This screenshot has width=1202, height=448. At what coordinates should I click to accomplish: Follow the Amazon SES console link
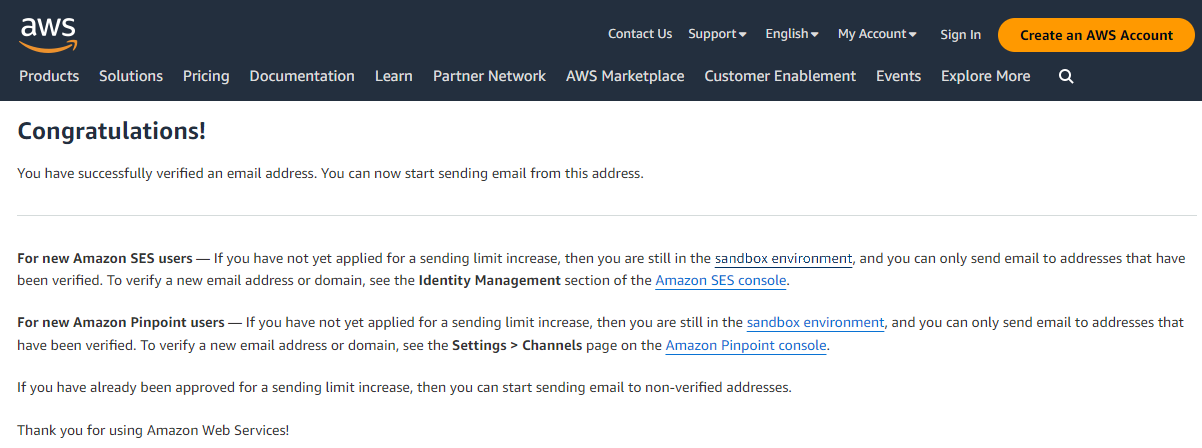[x=721, y=281]
